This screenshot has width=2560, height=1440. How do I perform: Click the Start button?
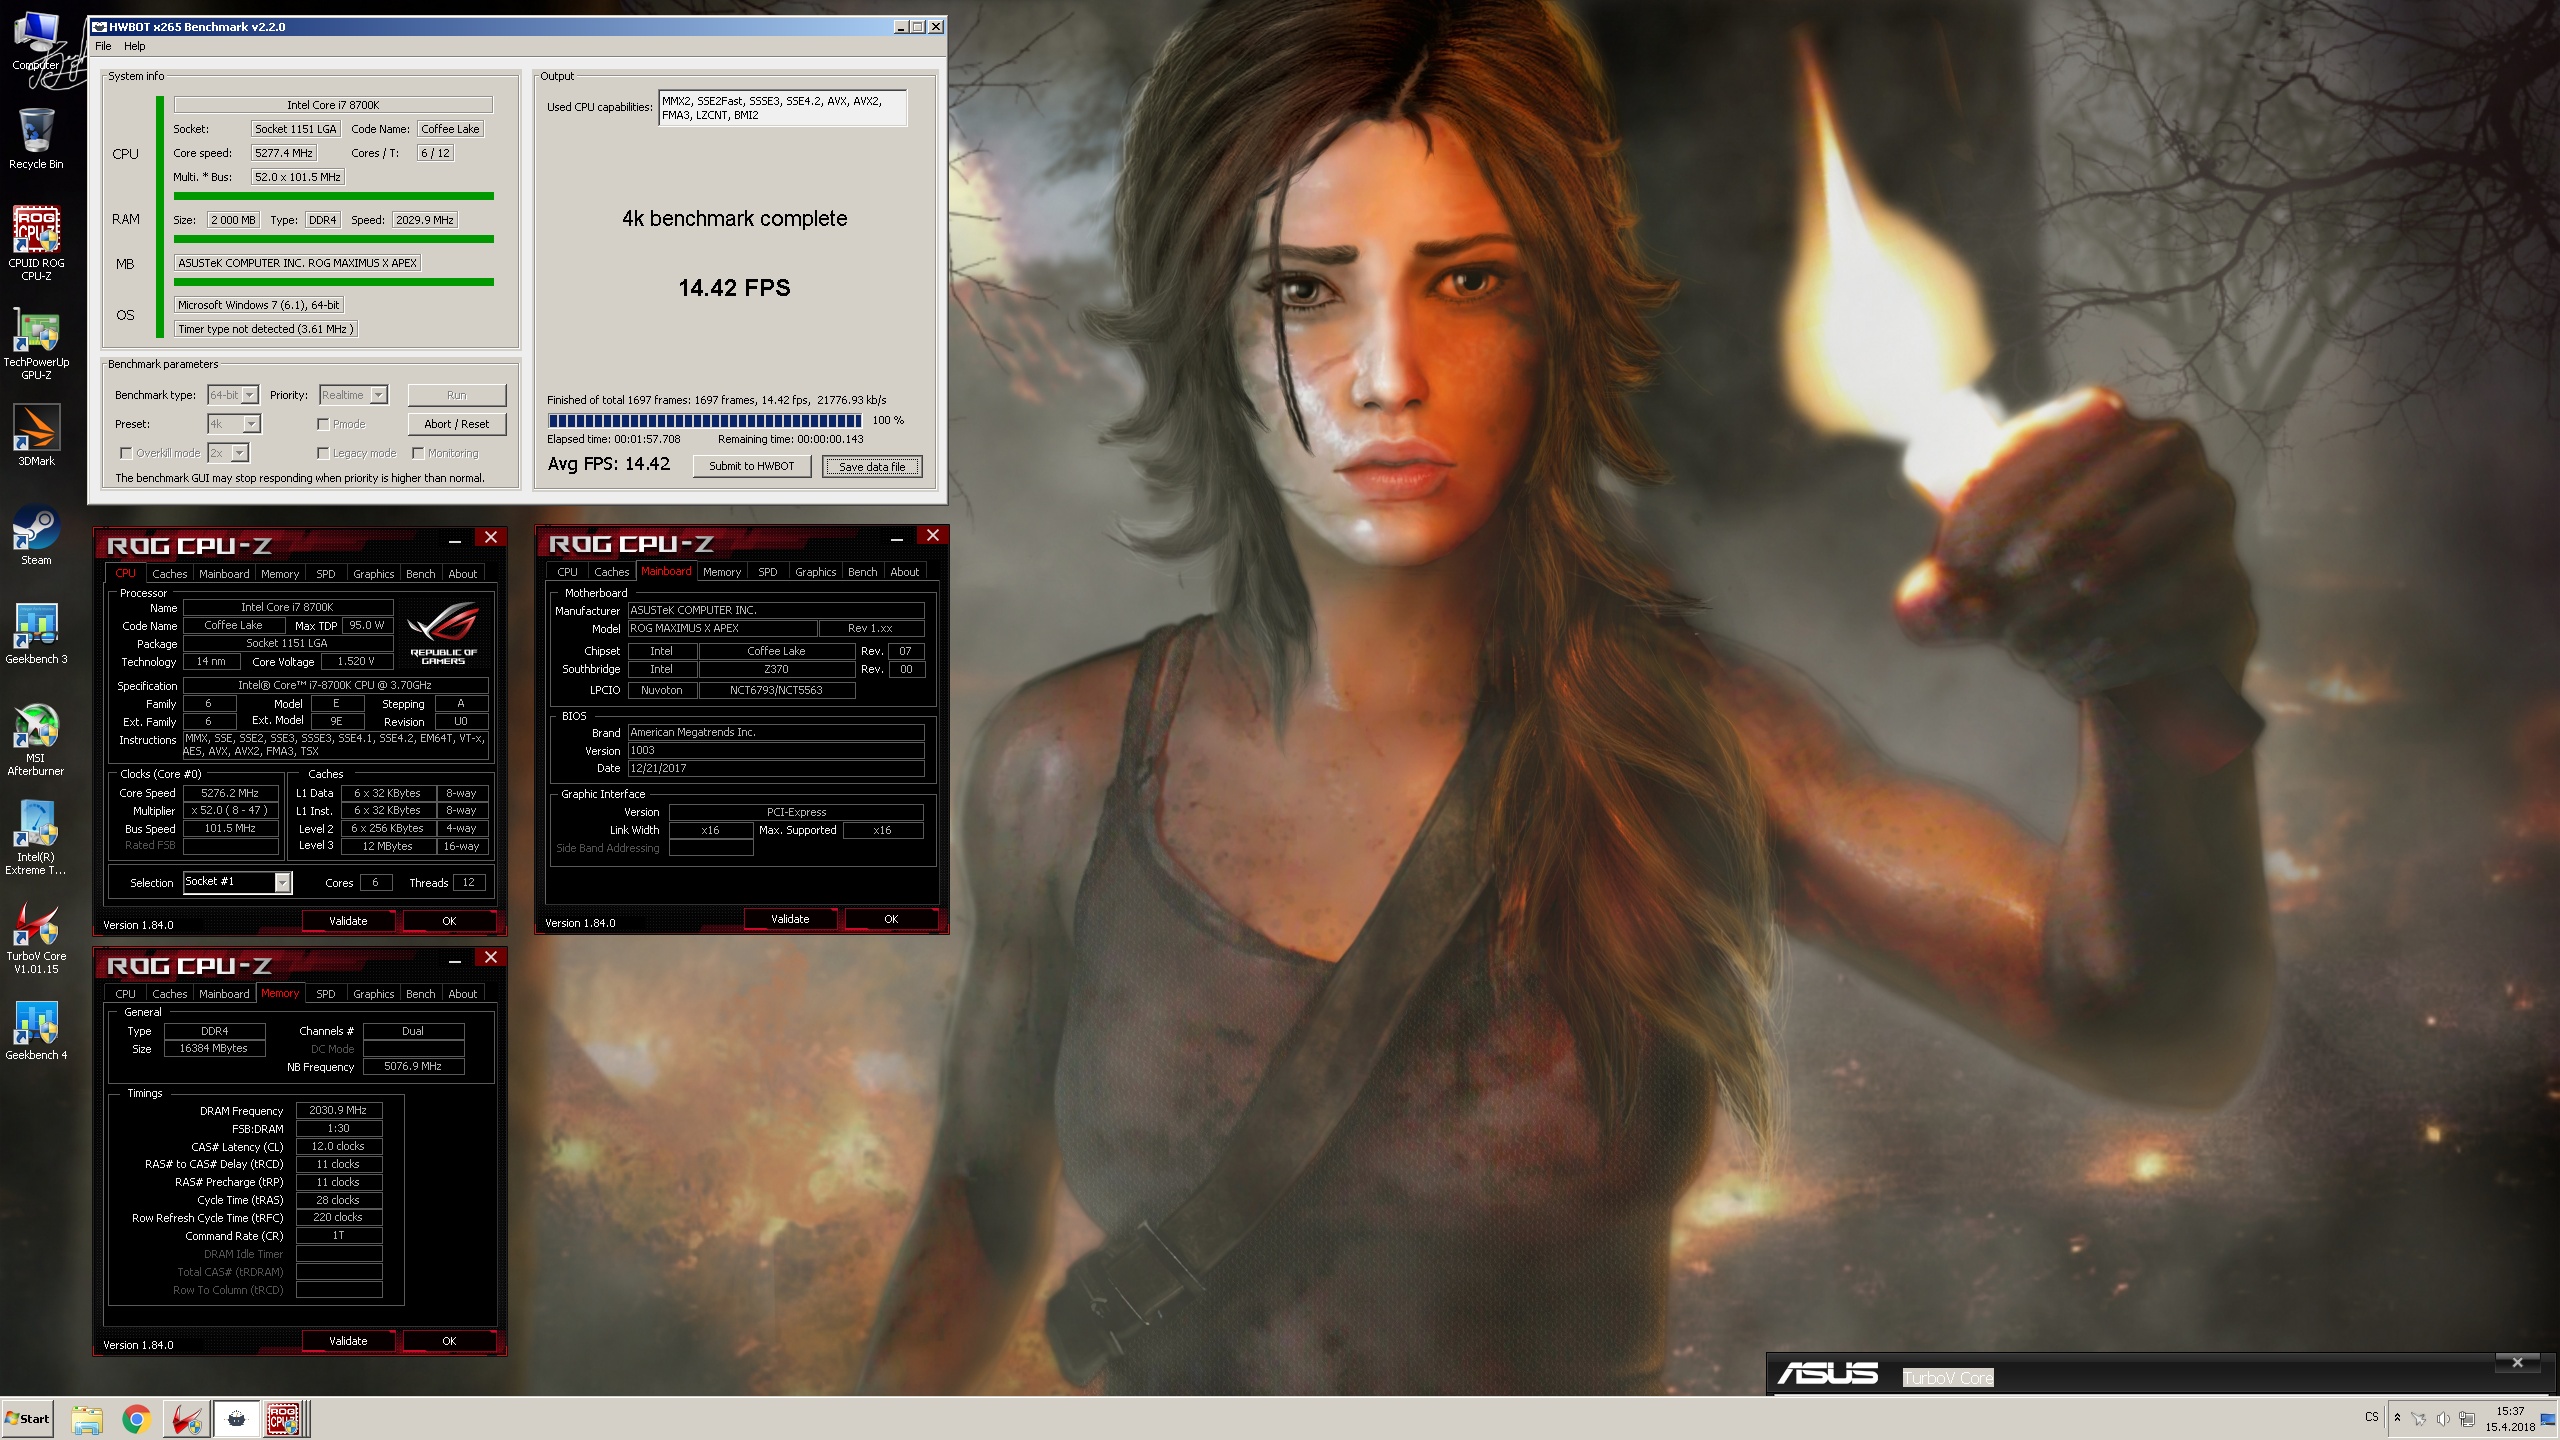(x=27, y=1419)
